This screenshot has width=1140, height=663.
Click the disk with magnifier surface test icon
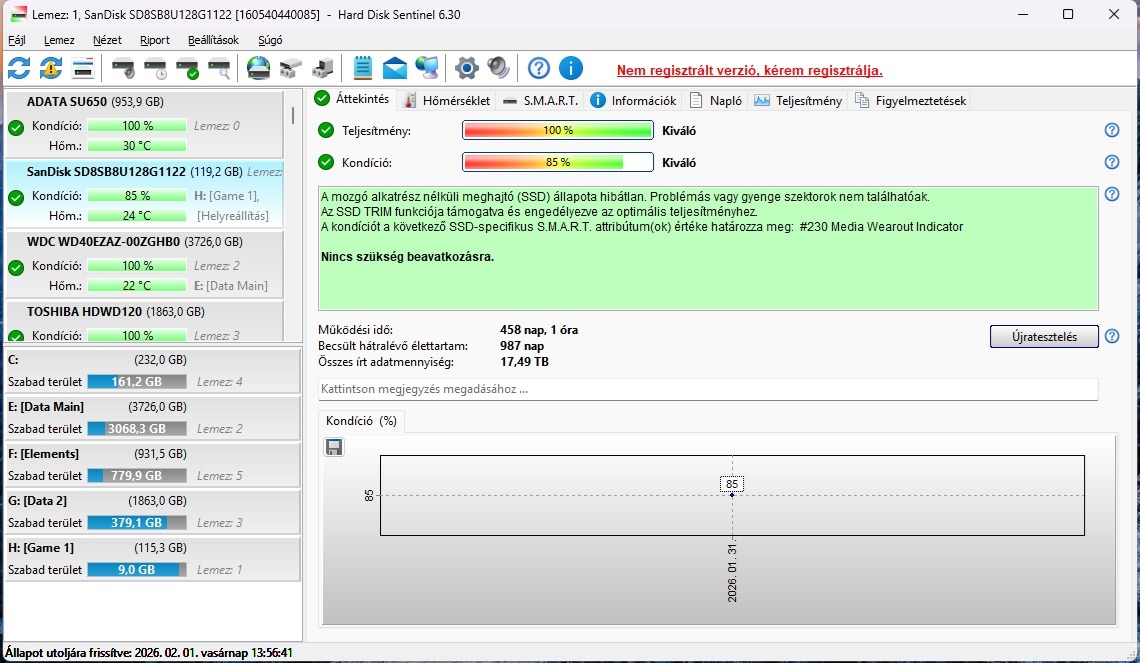click(219, 68)
